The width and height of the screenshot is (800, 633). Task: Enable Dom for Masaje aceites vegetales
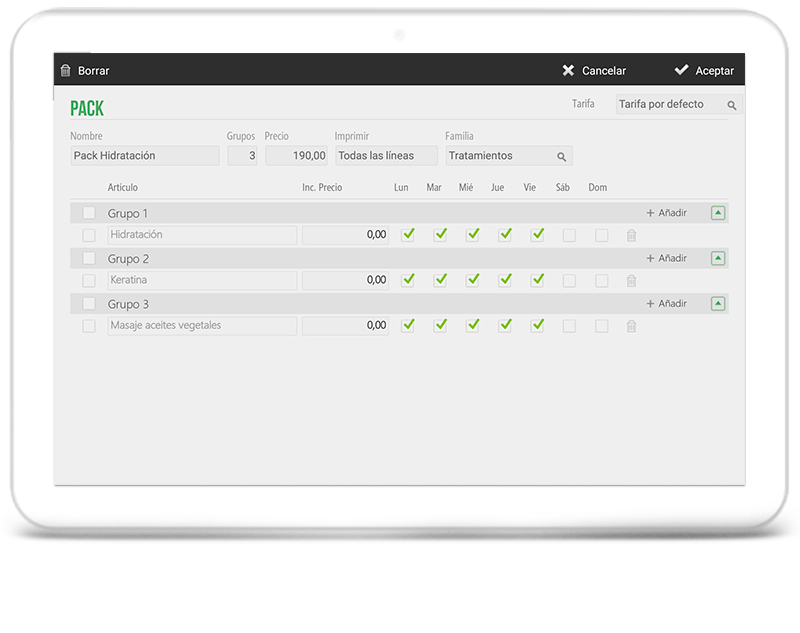tap(601, 326)
